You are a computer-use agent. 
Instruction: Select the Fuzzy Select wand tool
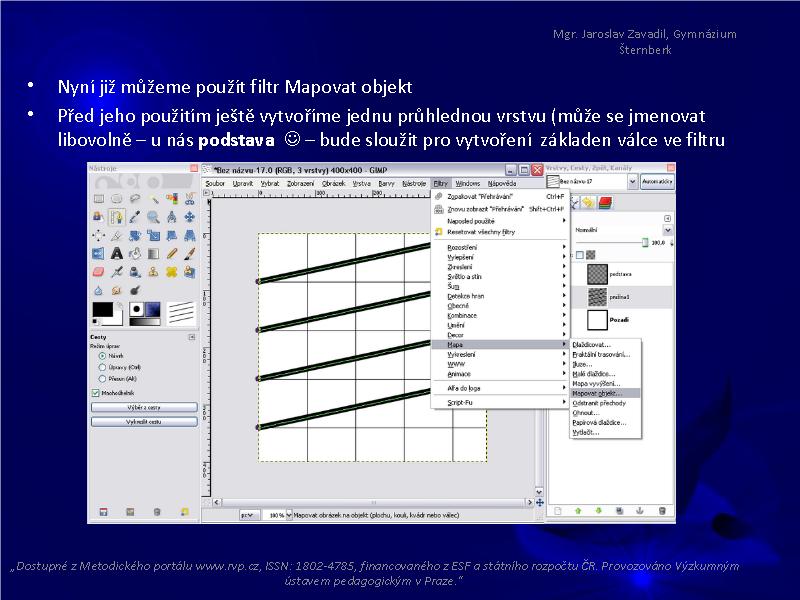coord(153,198)
